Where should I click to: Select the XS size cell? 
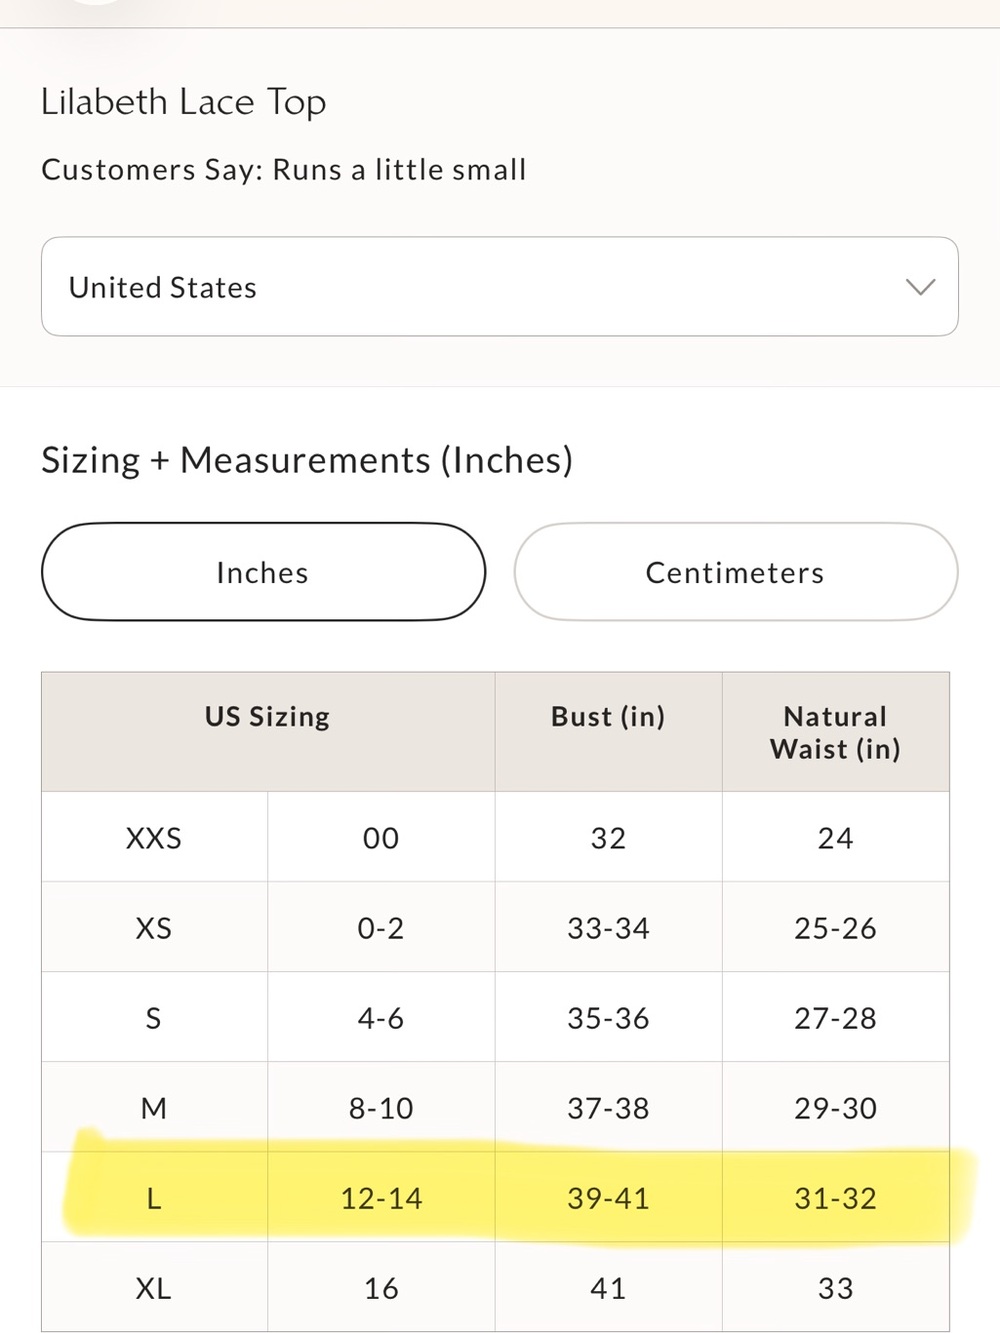[x=154, y=927]
